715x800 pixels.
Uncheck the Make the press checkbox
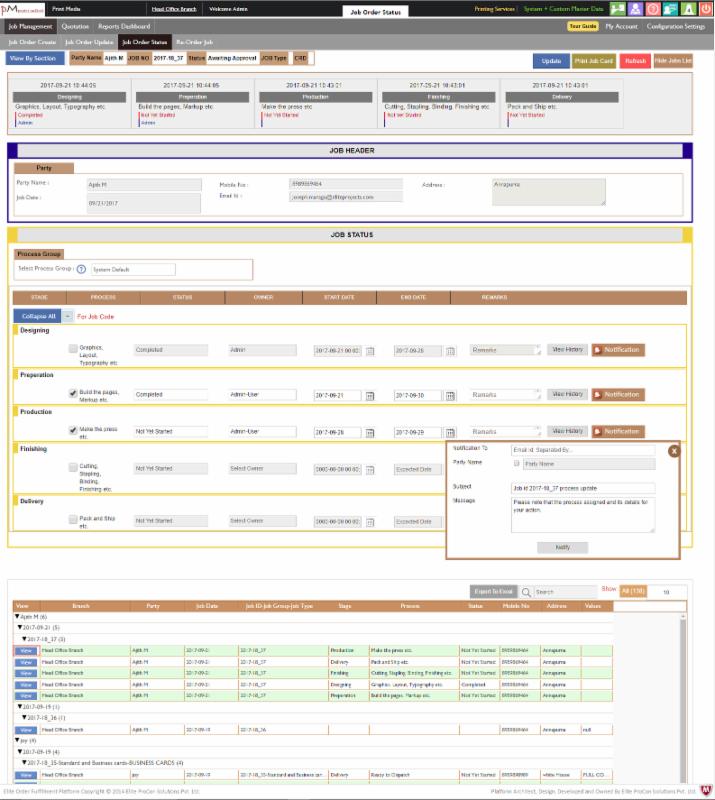click(73, 430)
